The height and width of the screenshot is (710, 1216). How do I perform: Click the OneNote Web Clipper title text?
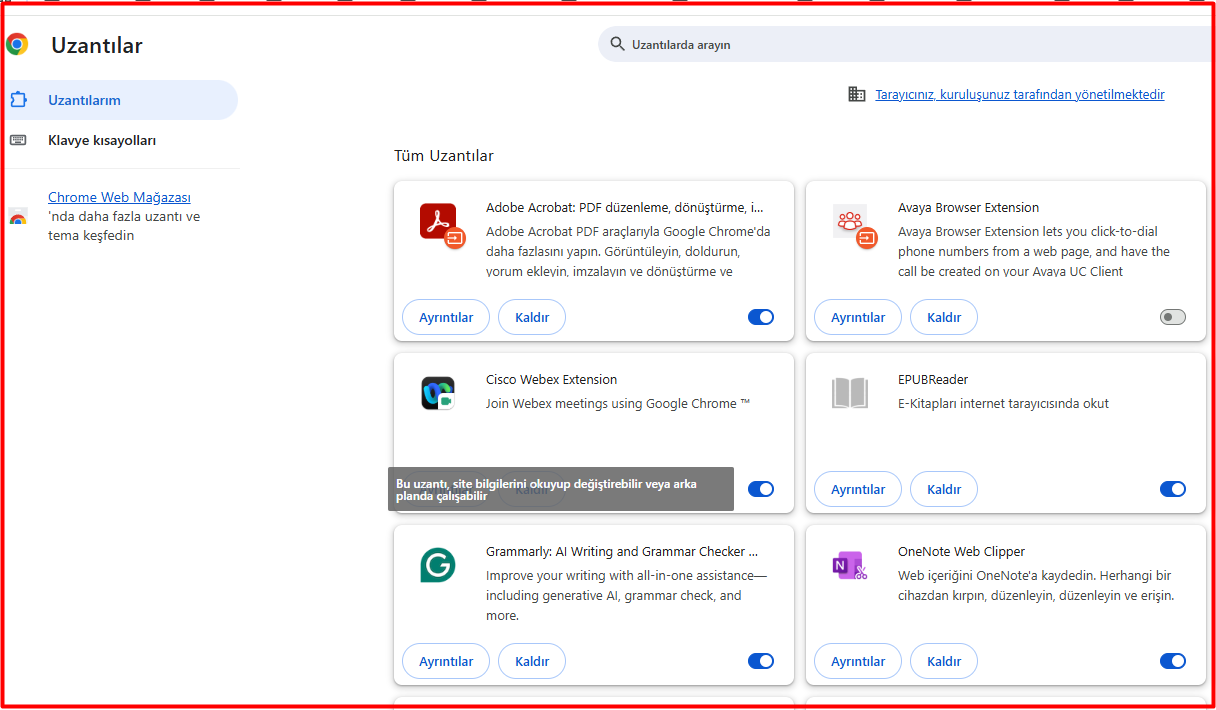962,552
